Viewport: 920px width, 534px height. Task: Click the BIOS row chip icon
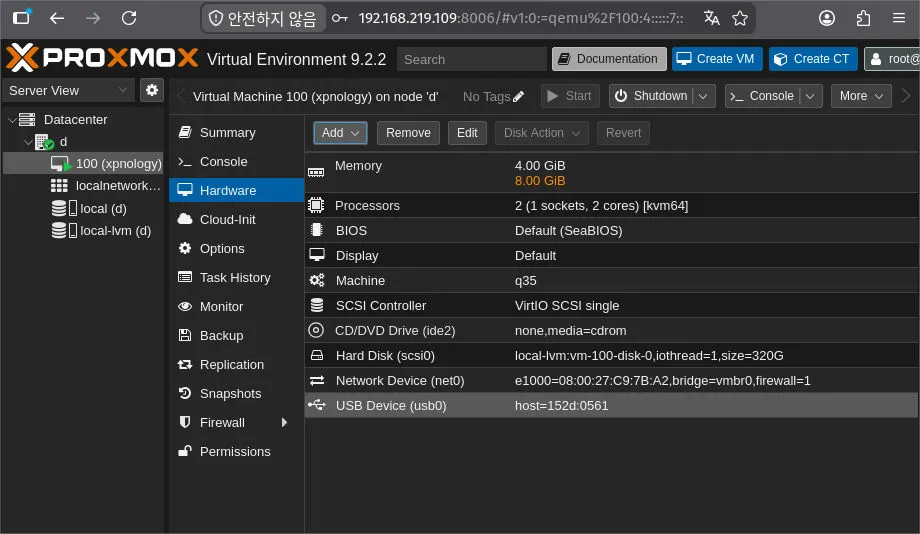pos(317,230)
